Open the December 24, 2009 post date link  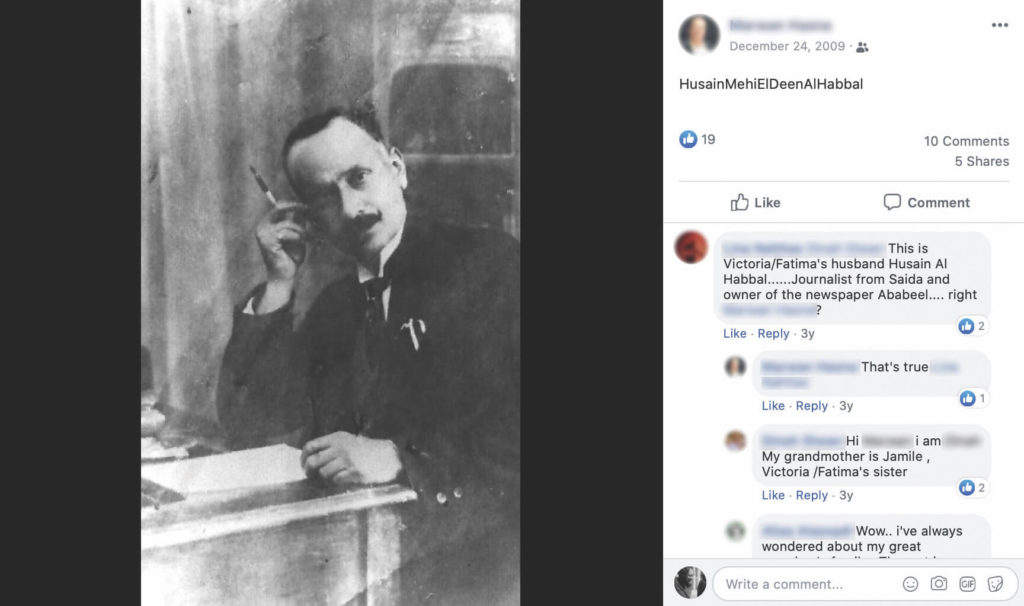pyautogui.click(x=787, y=46)
